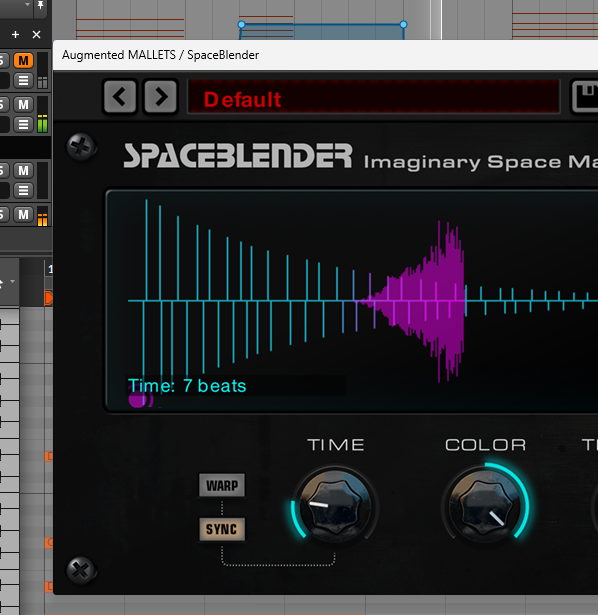This screenshot has width=598, height=615.
Task: Mute the fourth track in the DAW
Action: tap(24, 214)
